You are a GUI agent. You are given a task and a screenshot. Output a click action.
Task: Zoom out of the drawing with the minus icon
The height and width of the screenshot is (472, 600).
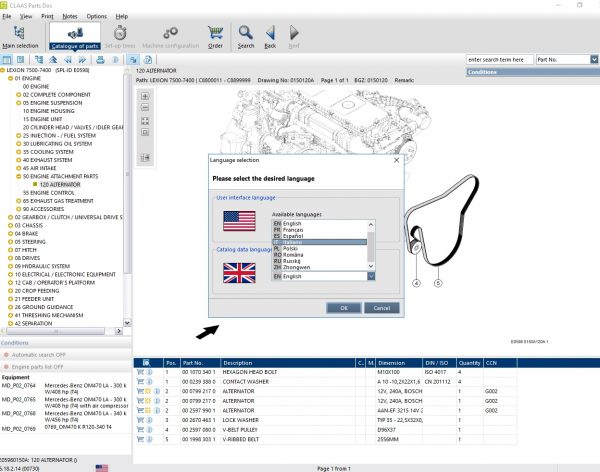click(145, 108)
